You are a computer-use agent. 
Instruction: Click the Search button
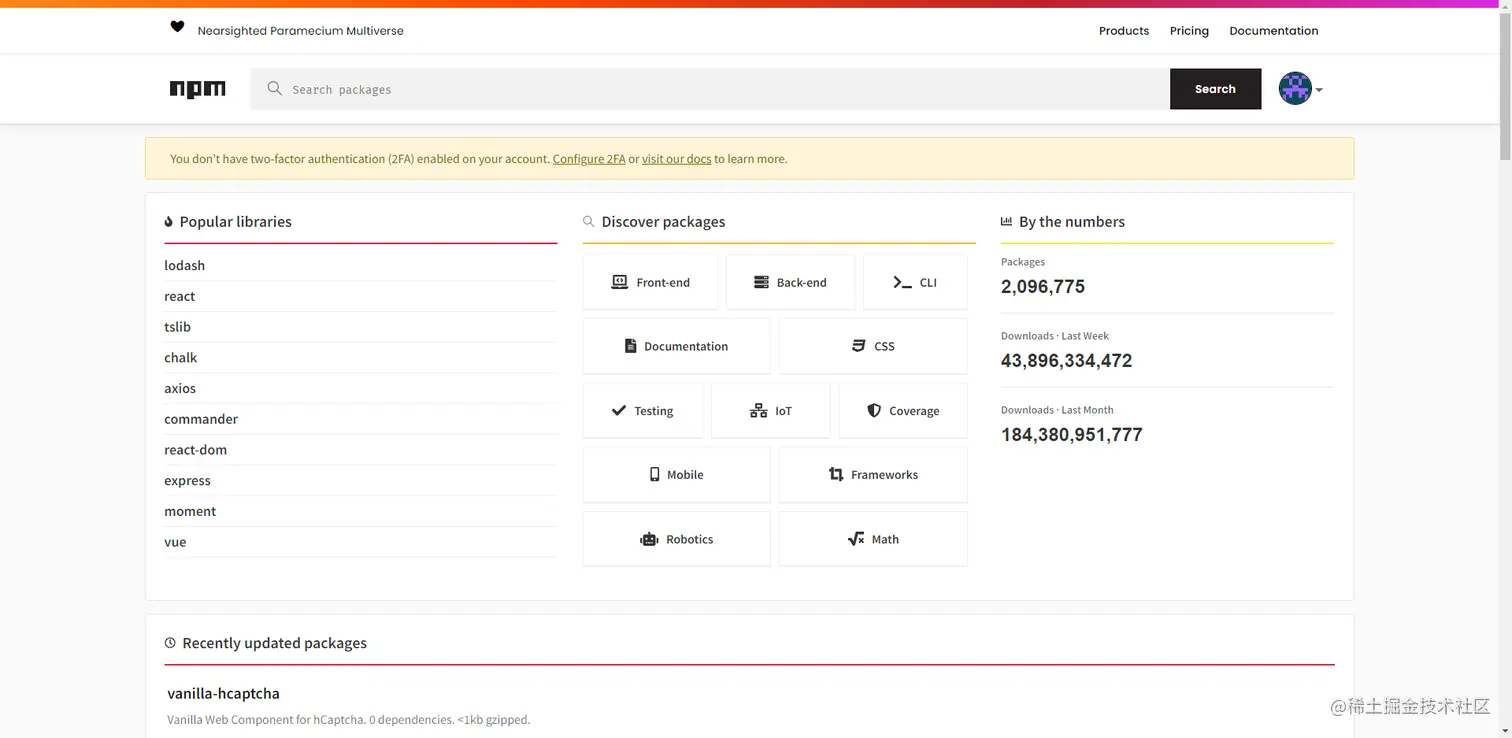pos(1215,89)
